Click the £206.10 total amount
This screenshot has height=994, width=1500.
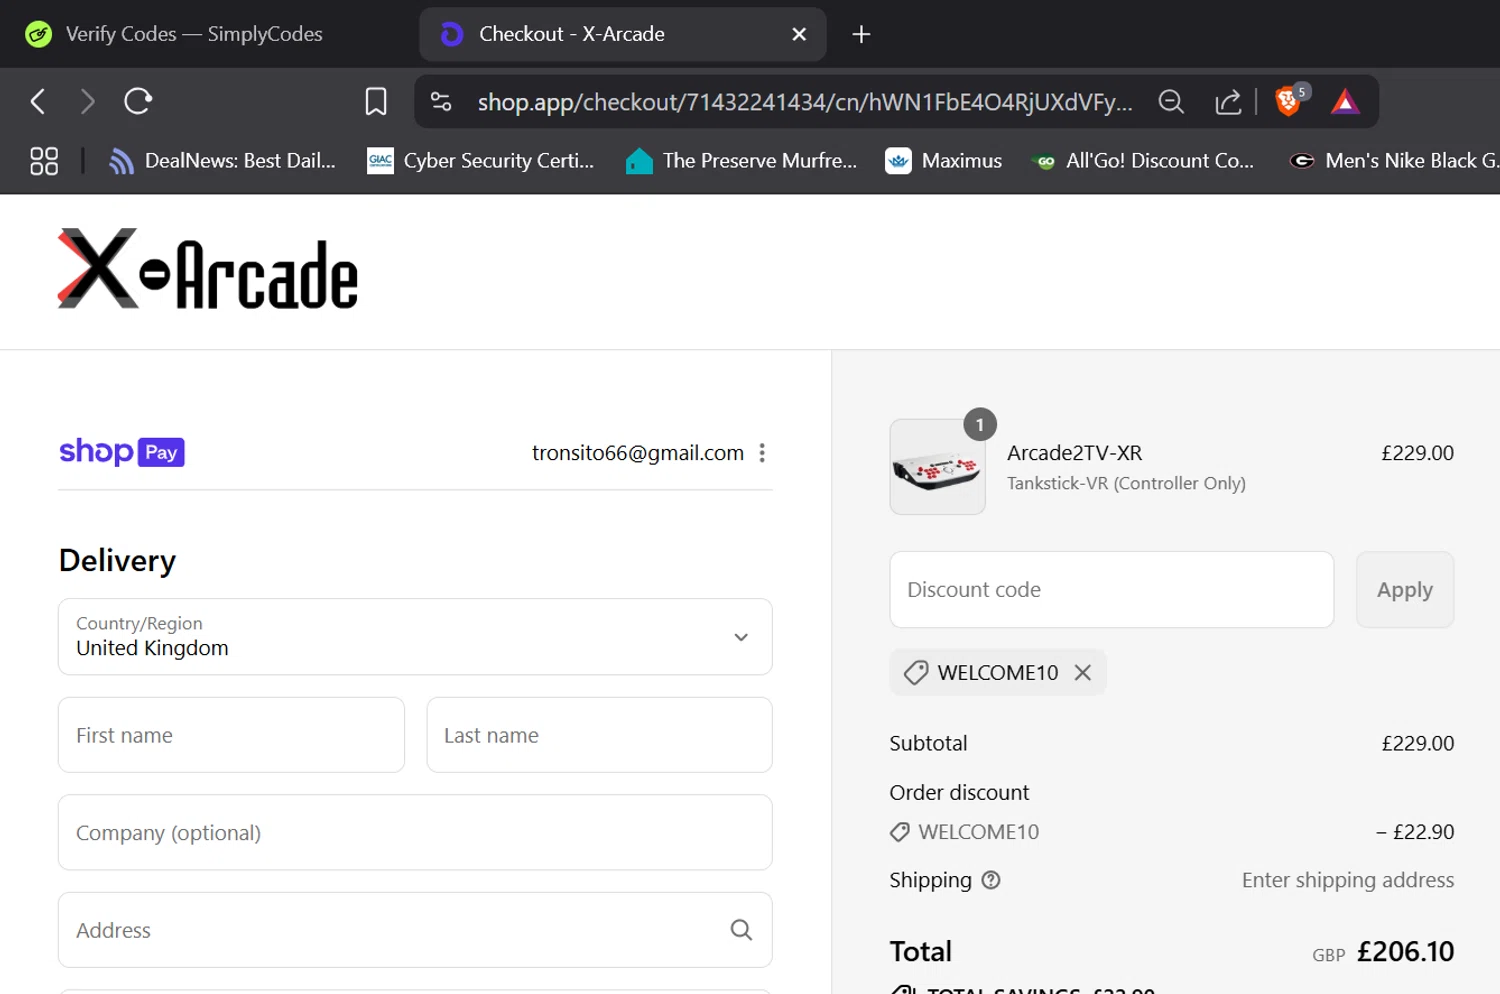[x=1406, y=951]
